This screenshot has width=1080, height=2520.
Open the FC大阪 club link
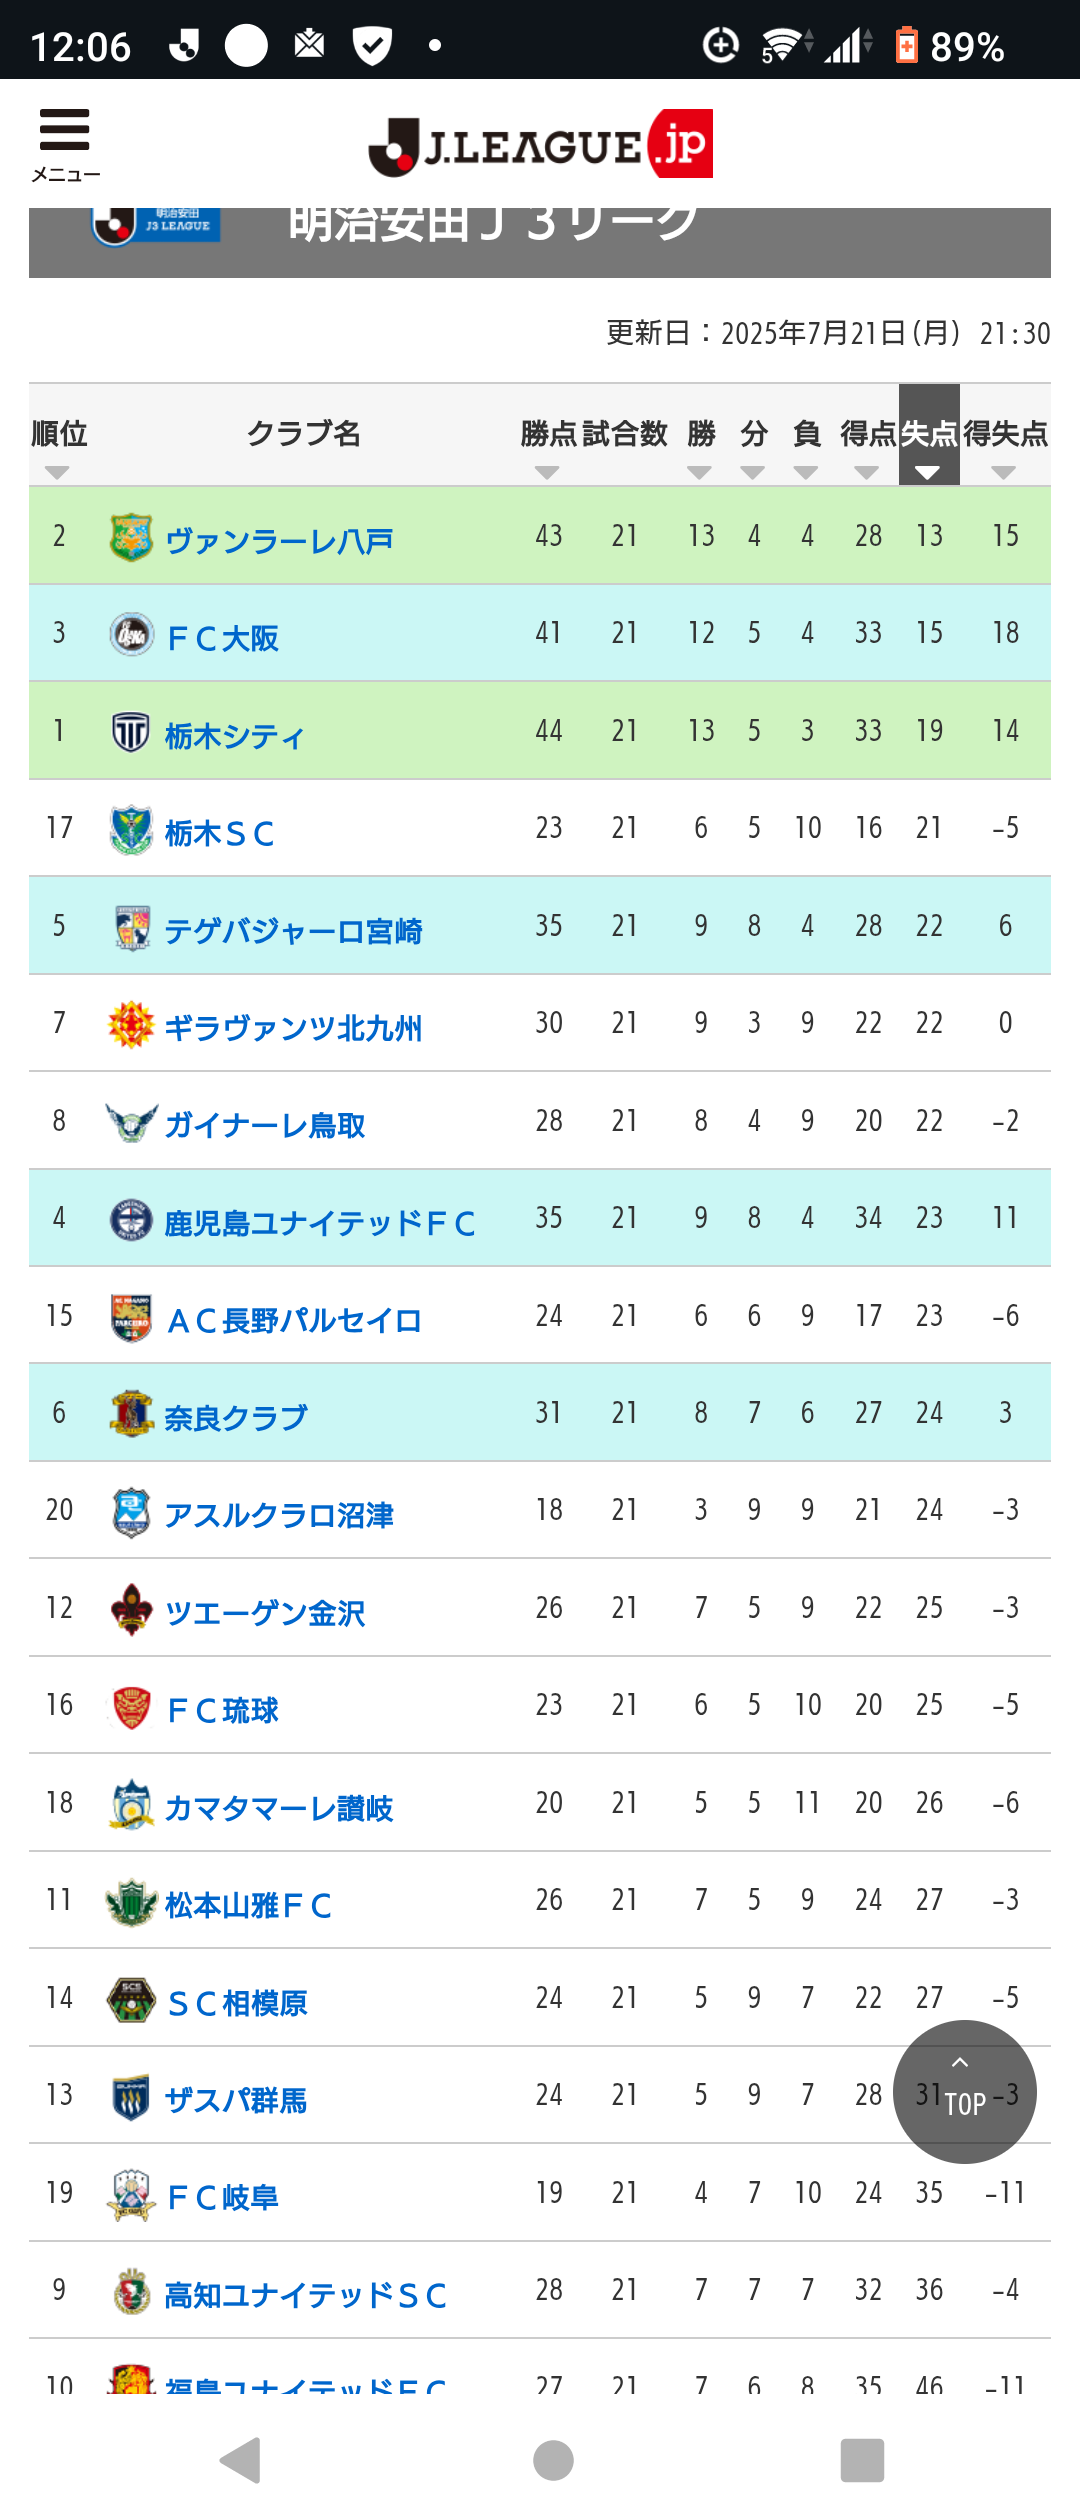coord(222,638)
